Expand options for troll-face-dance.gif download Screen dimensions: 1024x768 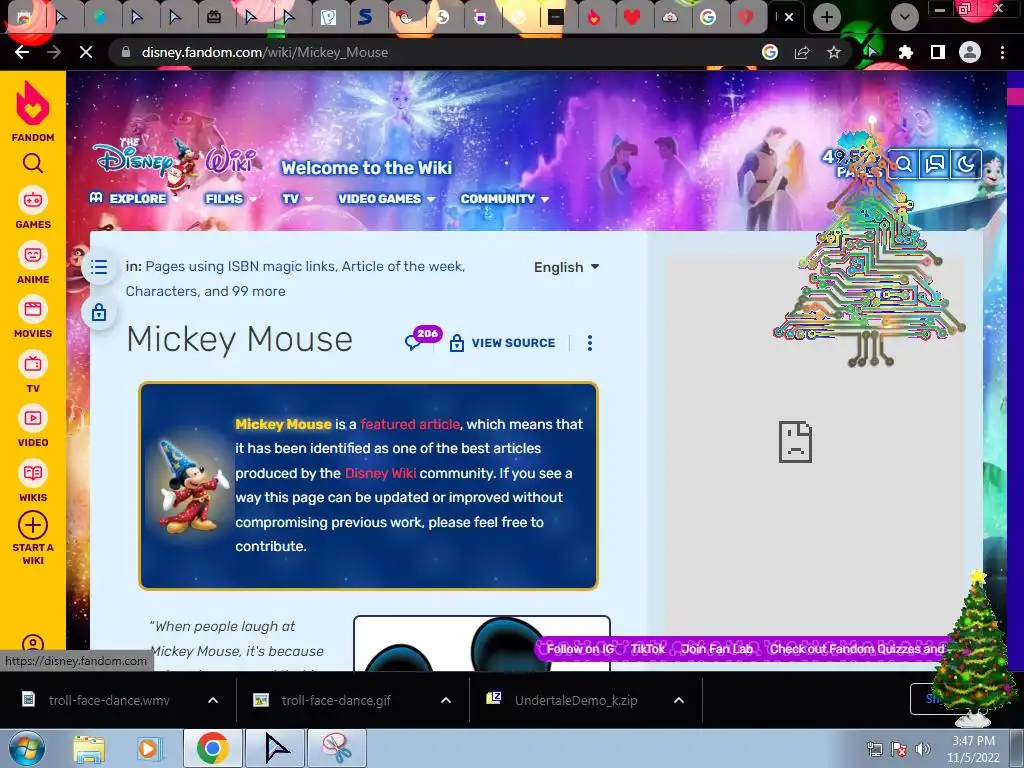[446, 700]
